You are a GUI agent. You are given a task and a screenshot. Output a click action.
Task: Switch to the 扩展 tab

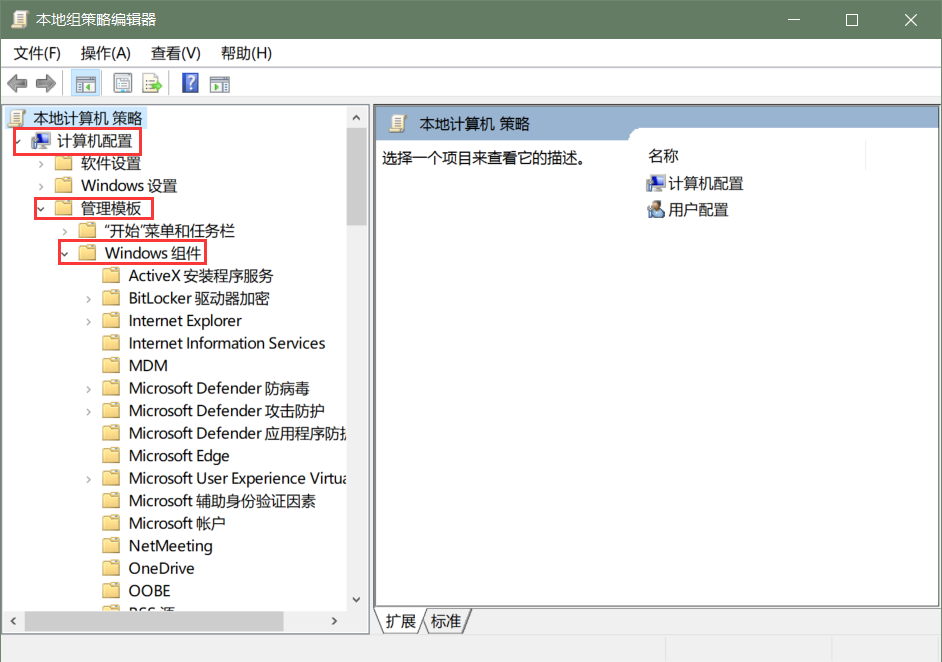coord(400,621)
